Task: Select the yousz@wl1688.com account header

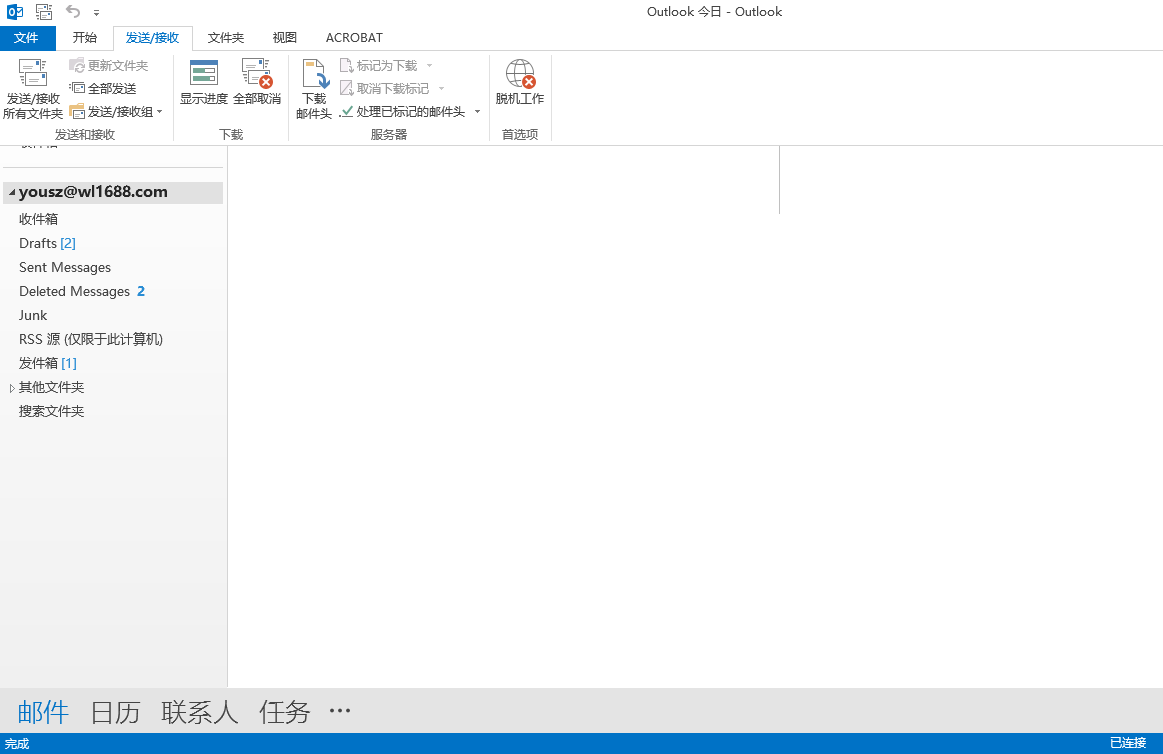Action: point(113,193)
